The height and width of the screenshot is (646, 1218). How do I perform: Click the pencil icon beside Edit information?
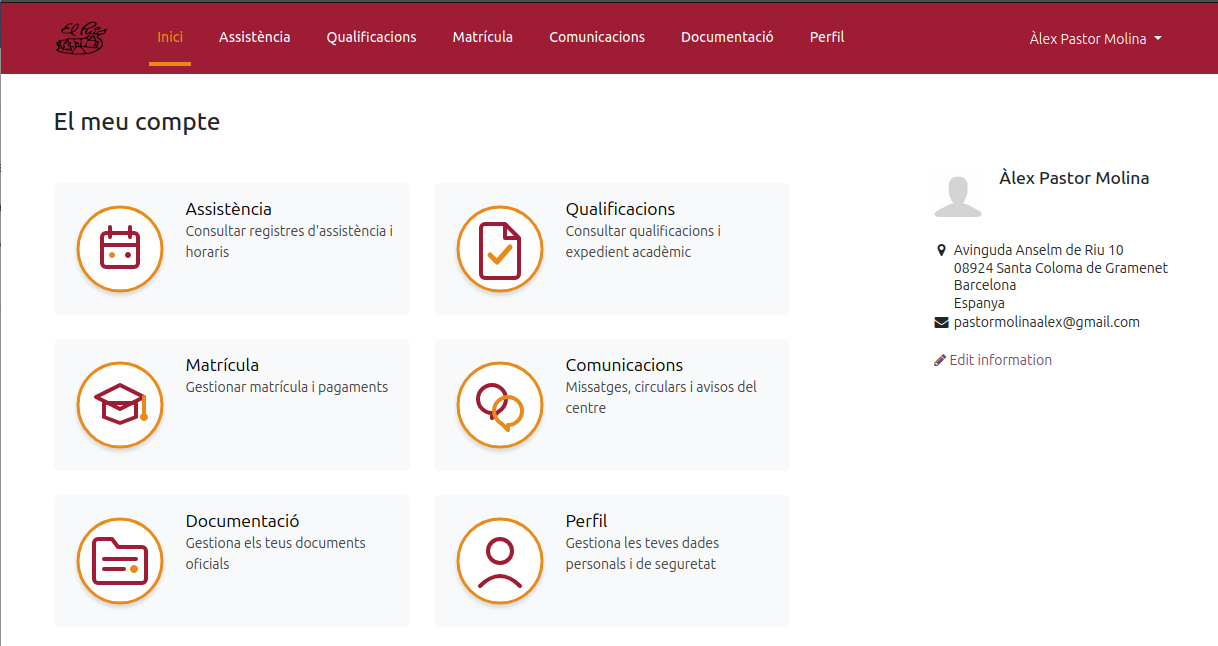point(940,360)
